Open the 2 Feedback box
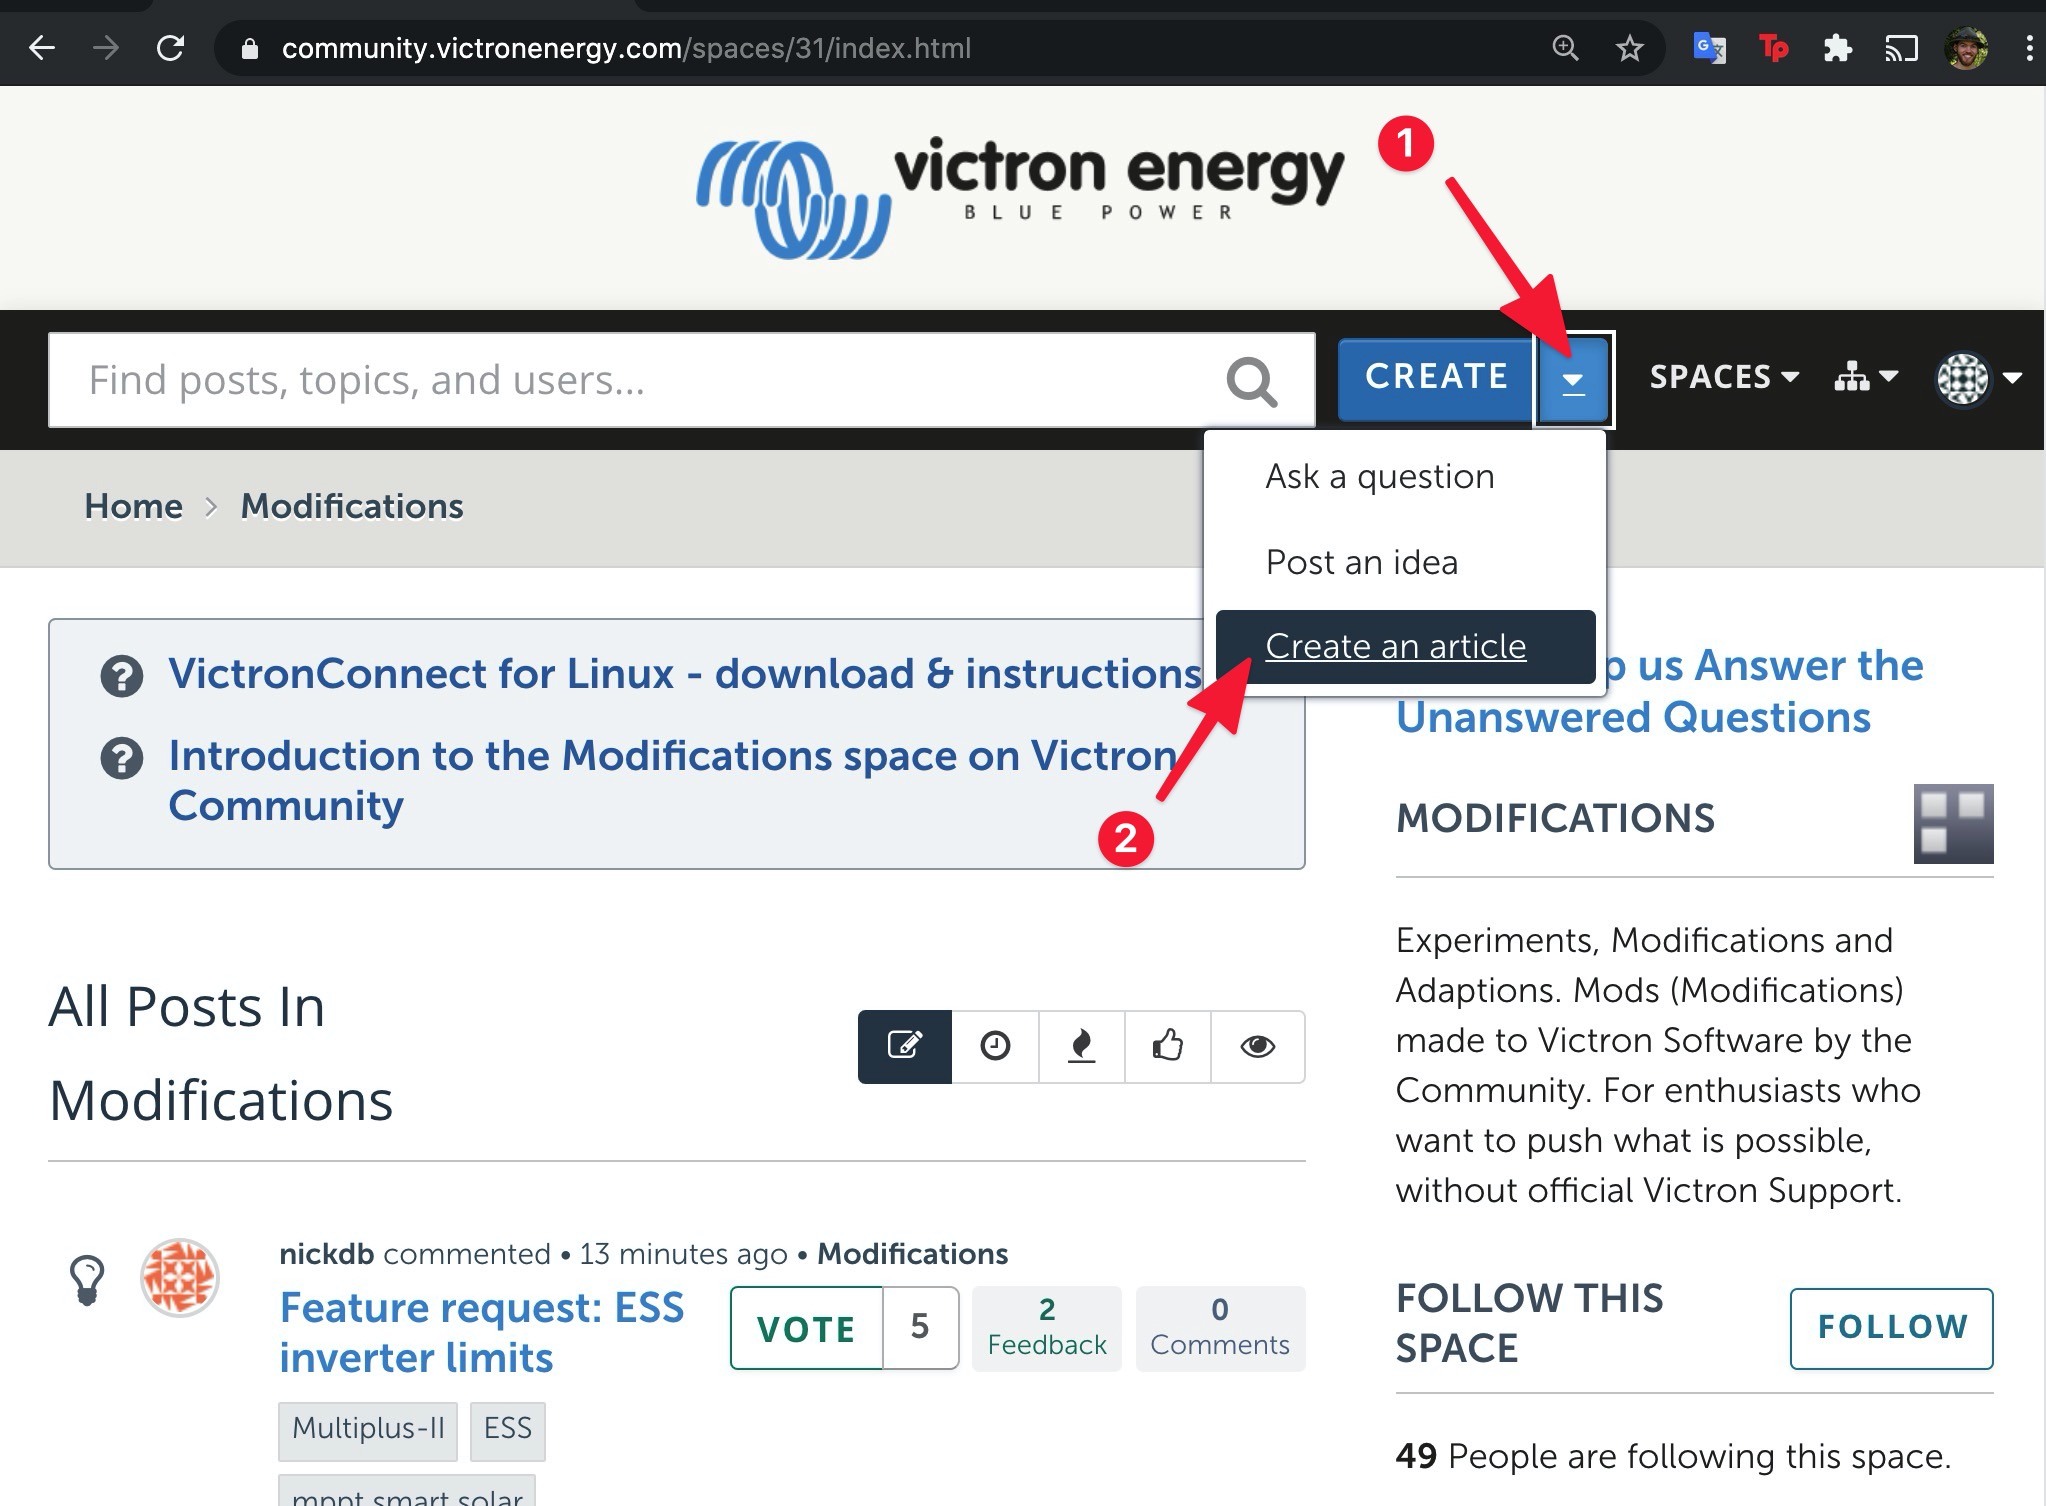The image size is (2046, 1506). click(x=1047, y=1328)
